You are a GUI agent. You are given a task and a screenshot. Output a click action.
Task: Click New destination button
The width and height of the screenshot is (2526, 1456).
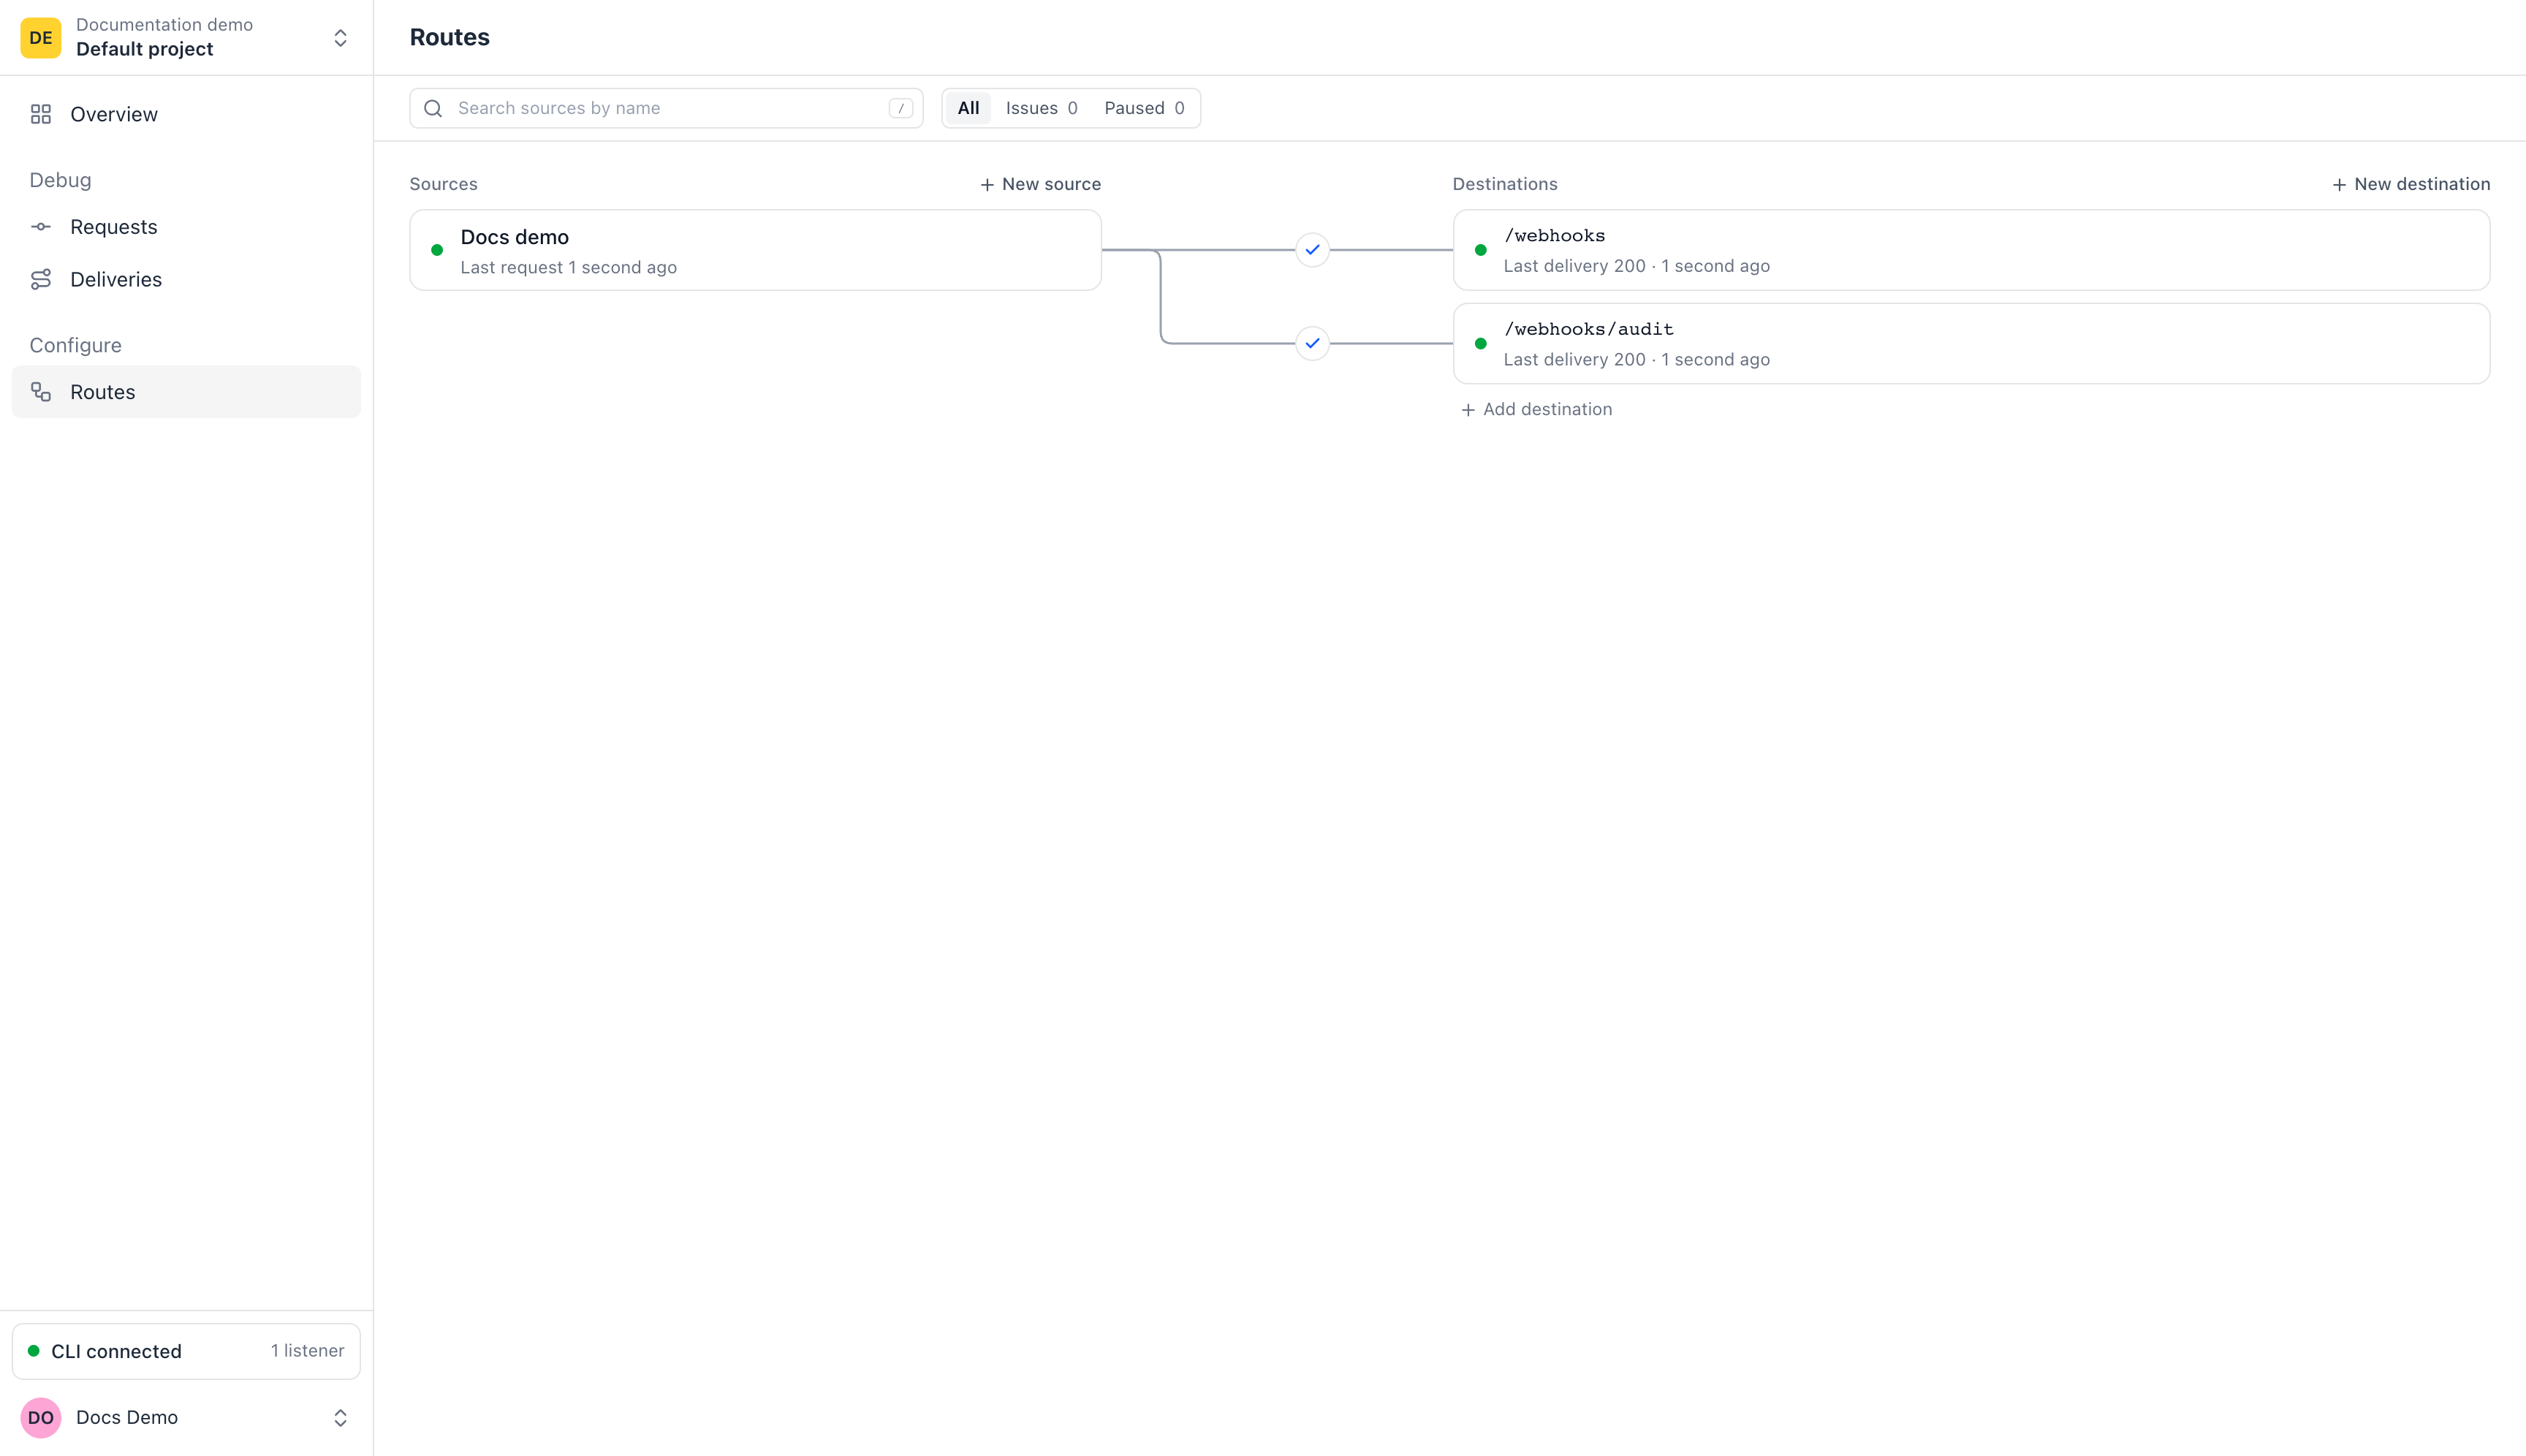(2411, 184)
